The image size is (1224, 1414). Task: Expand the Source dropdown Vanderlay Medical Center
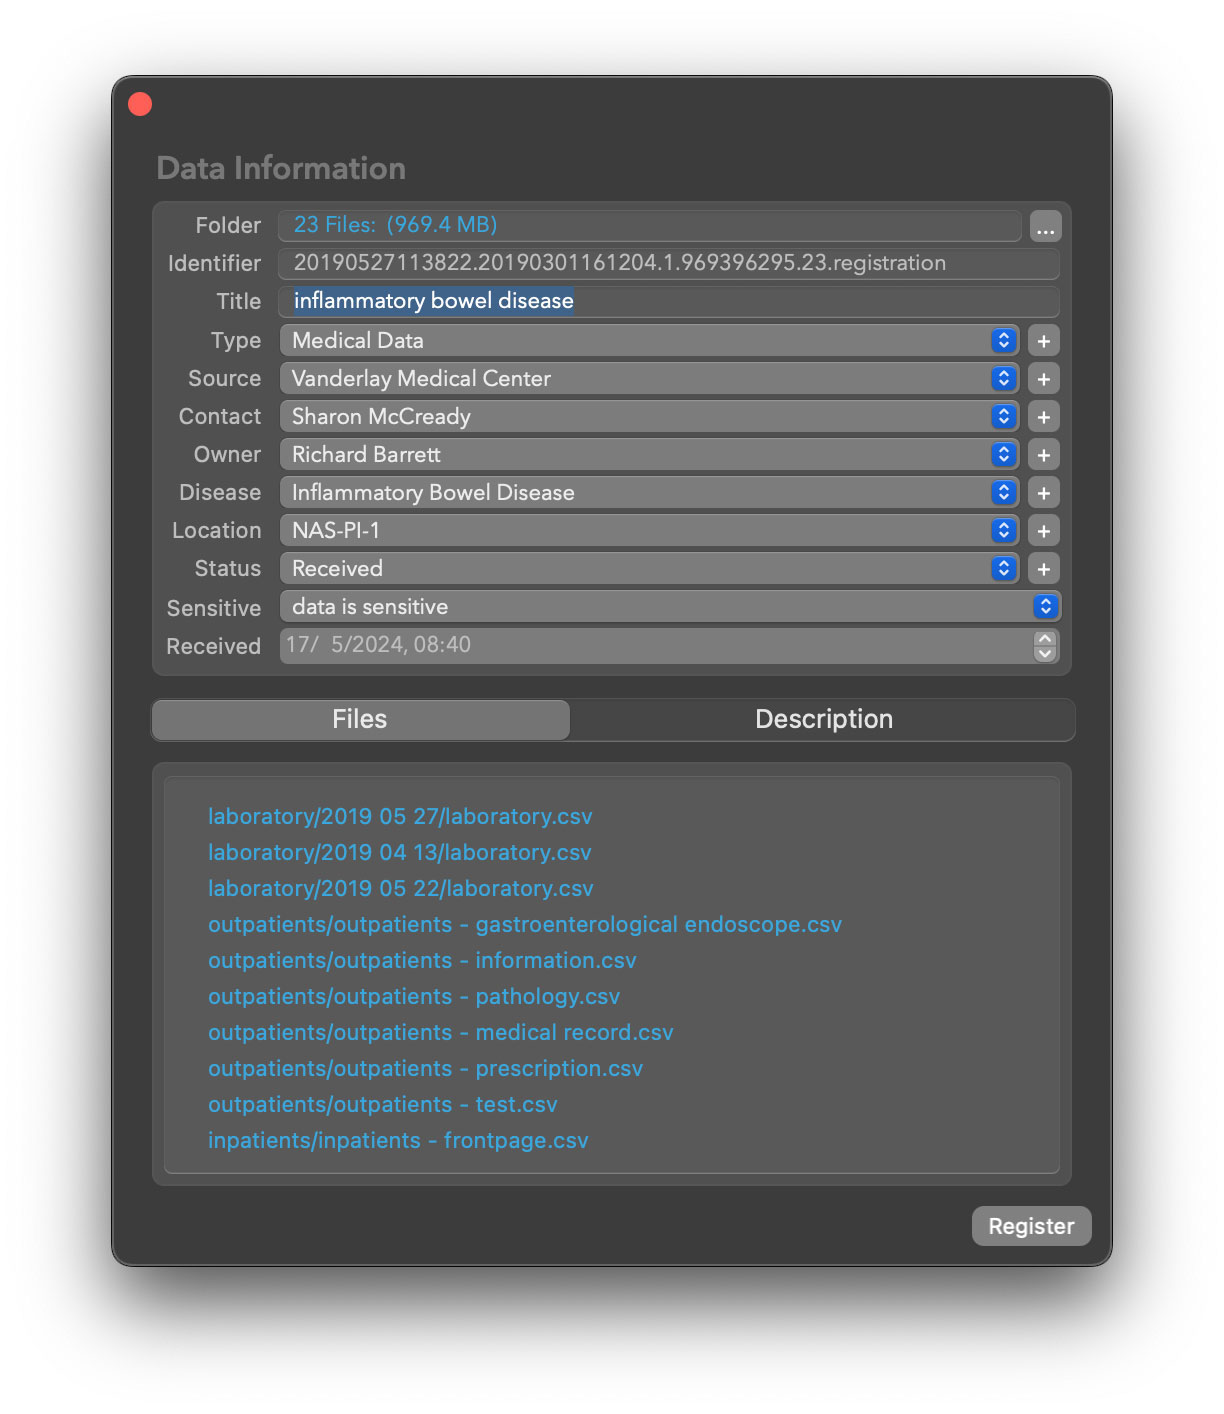648,379
